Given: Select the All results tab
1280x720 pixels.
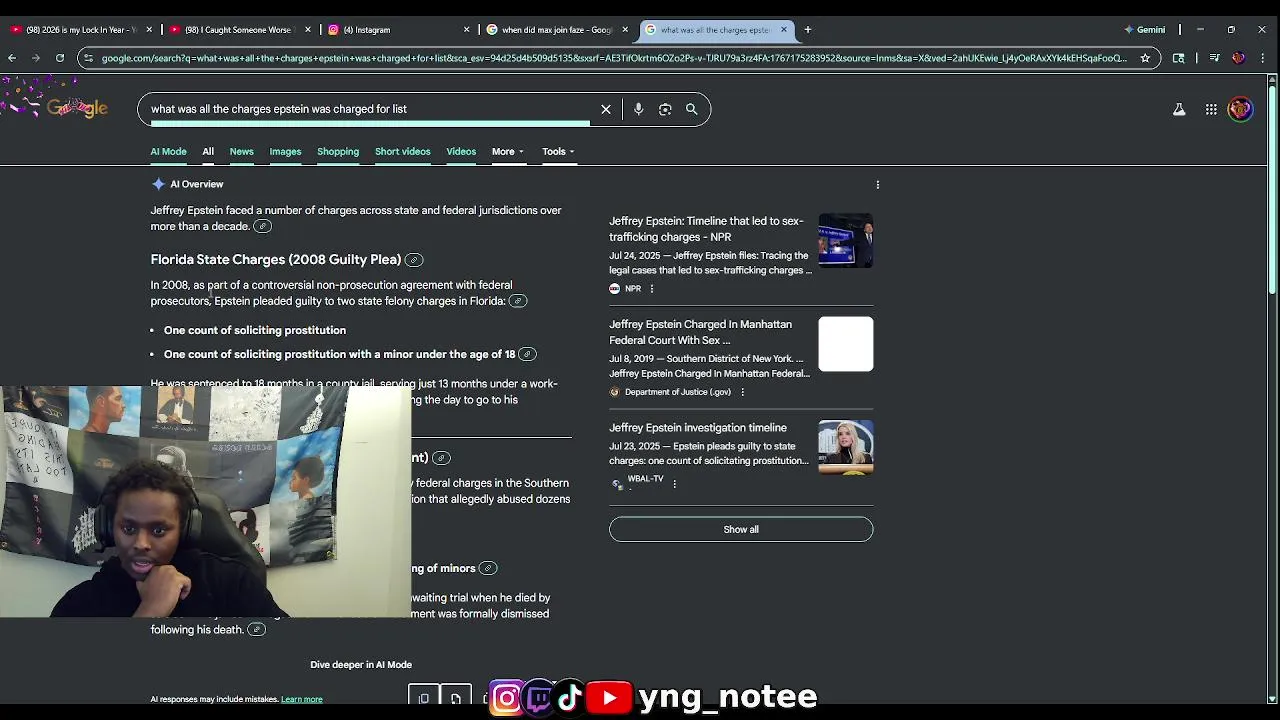Looking at the screenshot, I should (208, 152).
